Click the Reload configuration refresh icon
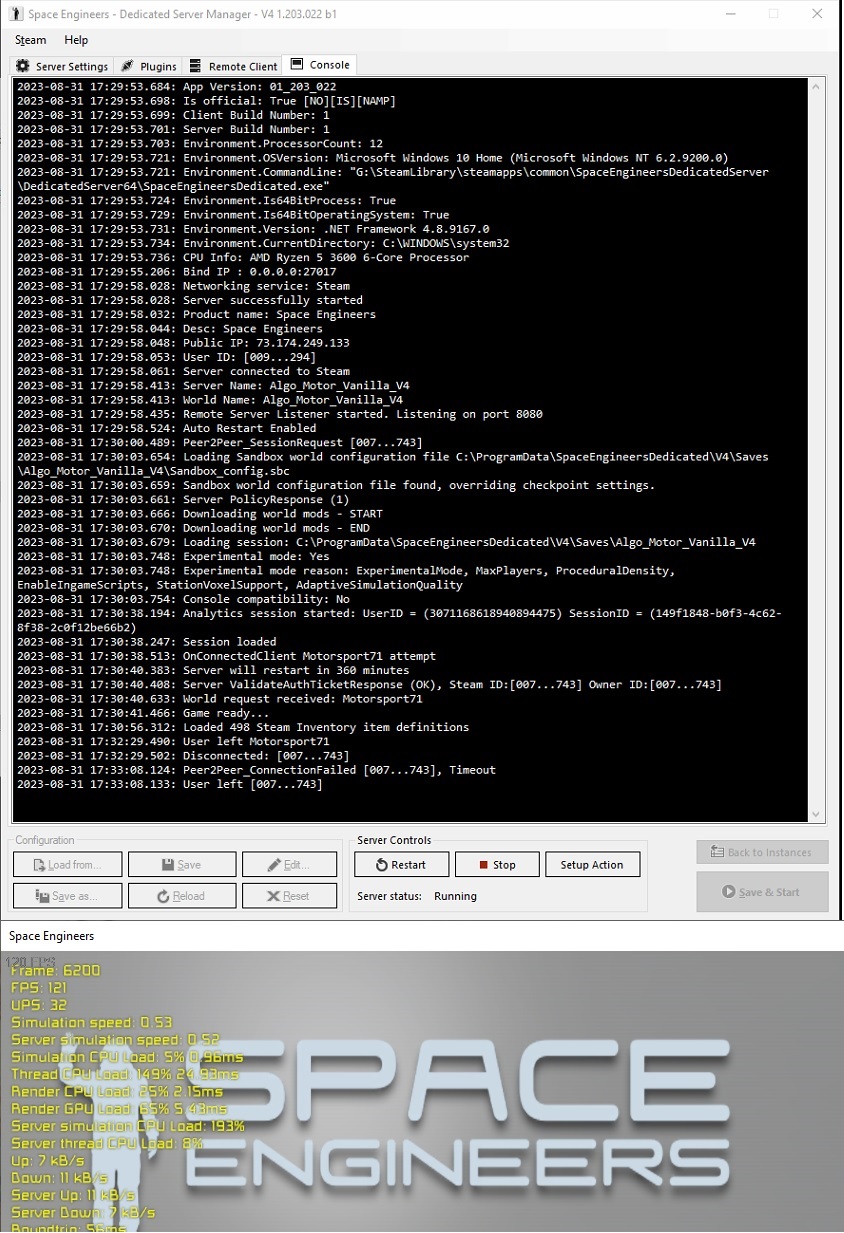The image size is (844, 1233). [x=163, y=896]
